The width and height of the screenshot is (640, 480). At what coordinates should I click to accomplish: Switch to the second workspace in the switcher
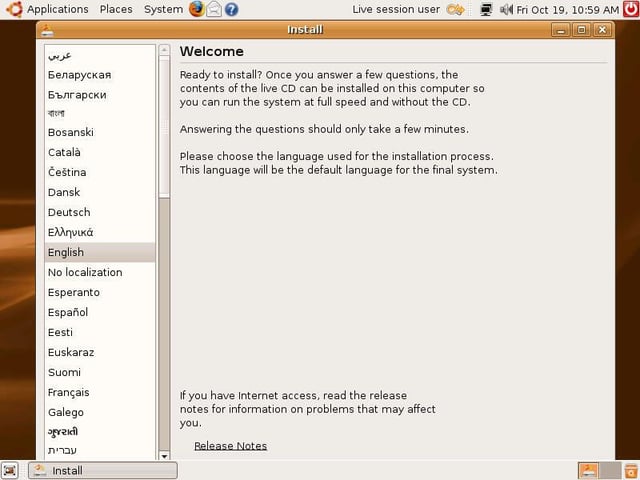pyautogui.click(x=610, y=471)
